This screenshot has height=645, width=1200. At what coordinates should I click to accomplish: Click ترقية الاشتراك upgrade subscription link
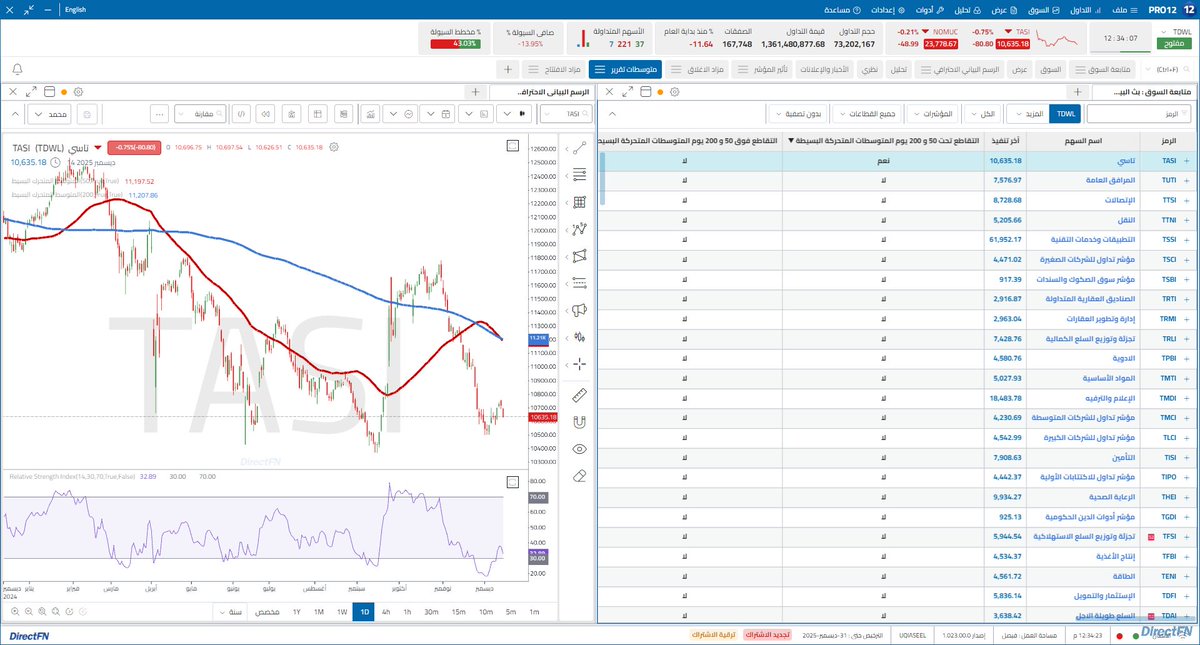pyautogui.click(x=712, y=635)
